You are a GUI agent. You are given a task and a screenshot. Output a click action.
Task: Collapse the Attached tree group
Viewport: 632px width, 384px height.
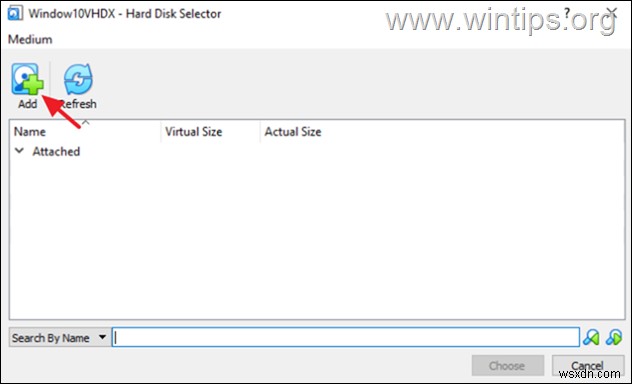click(19, 151)
